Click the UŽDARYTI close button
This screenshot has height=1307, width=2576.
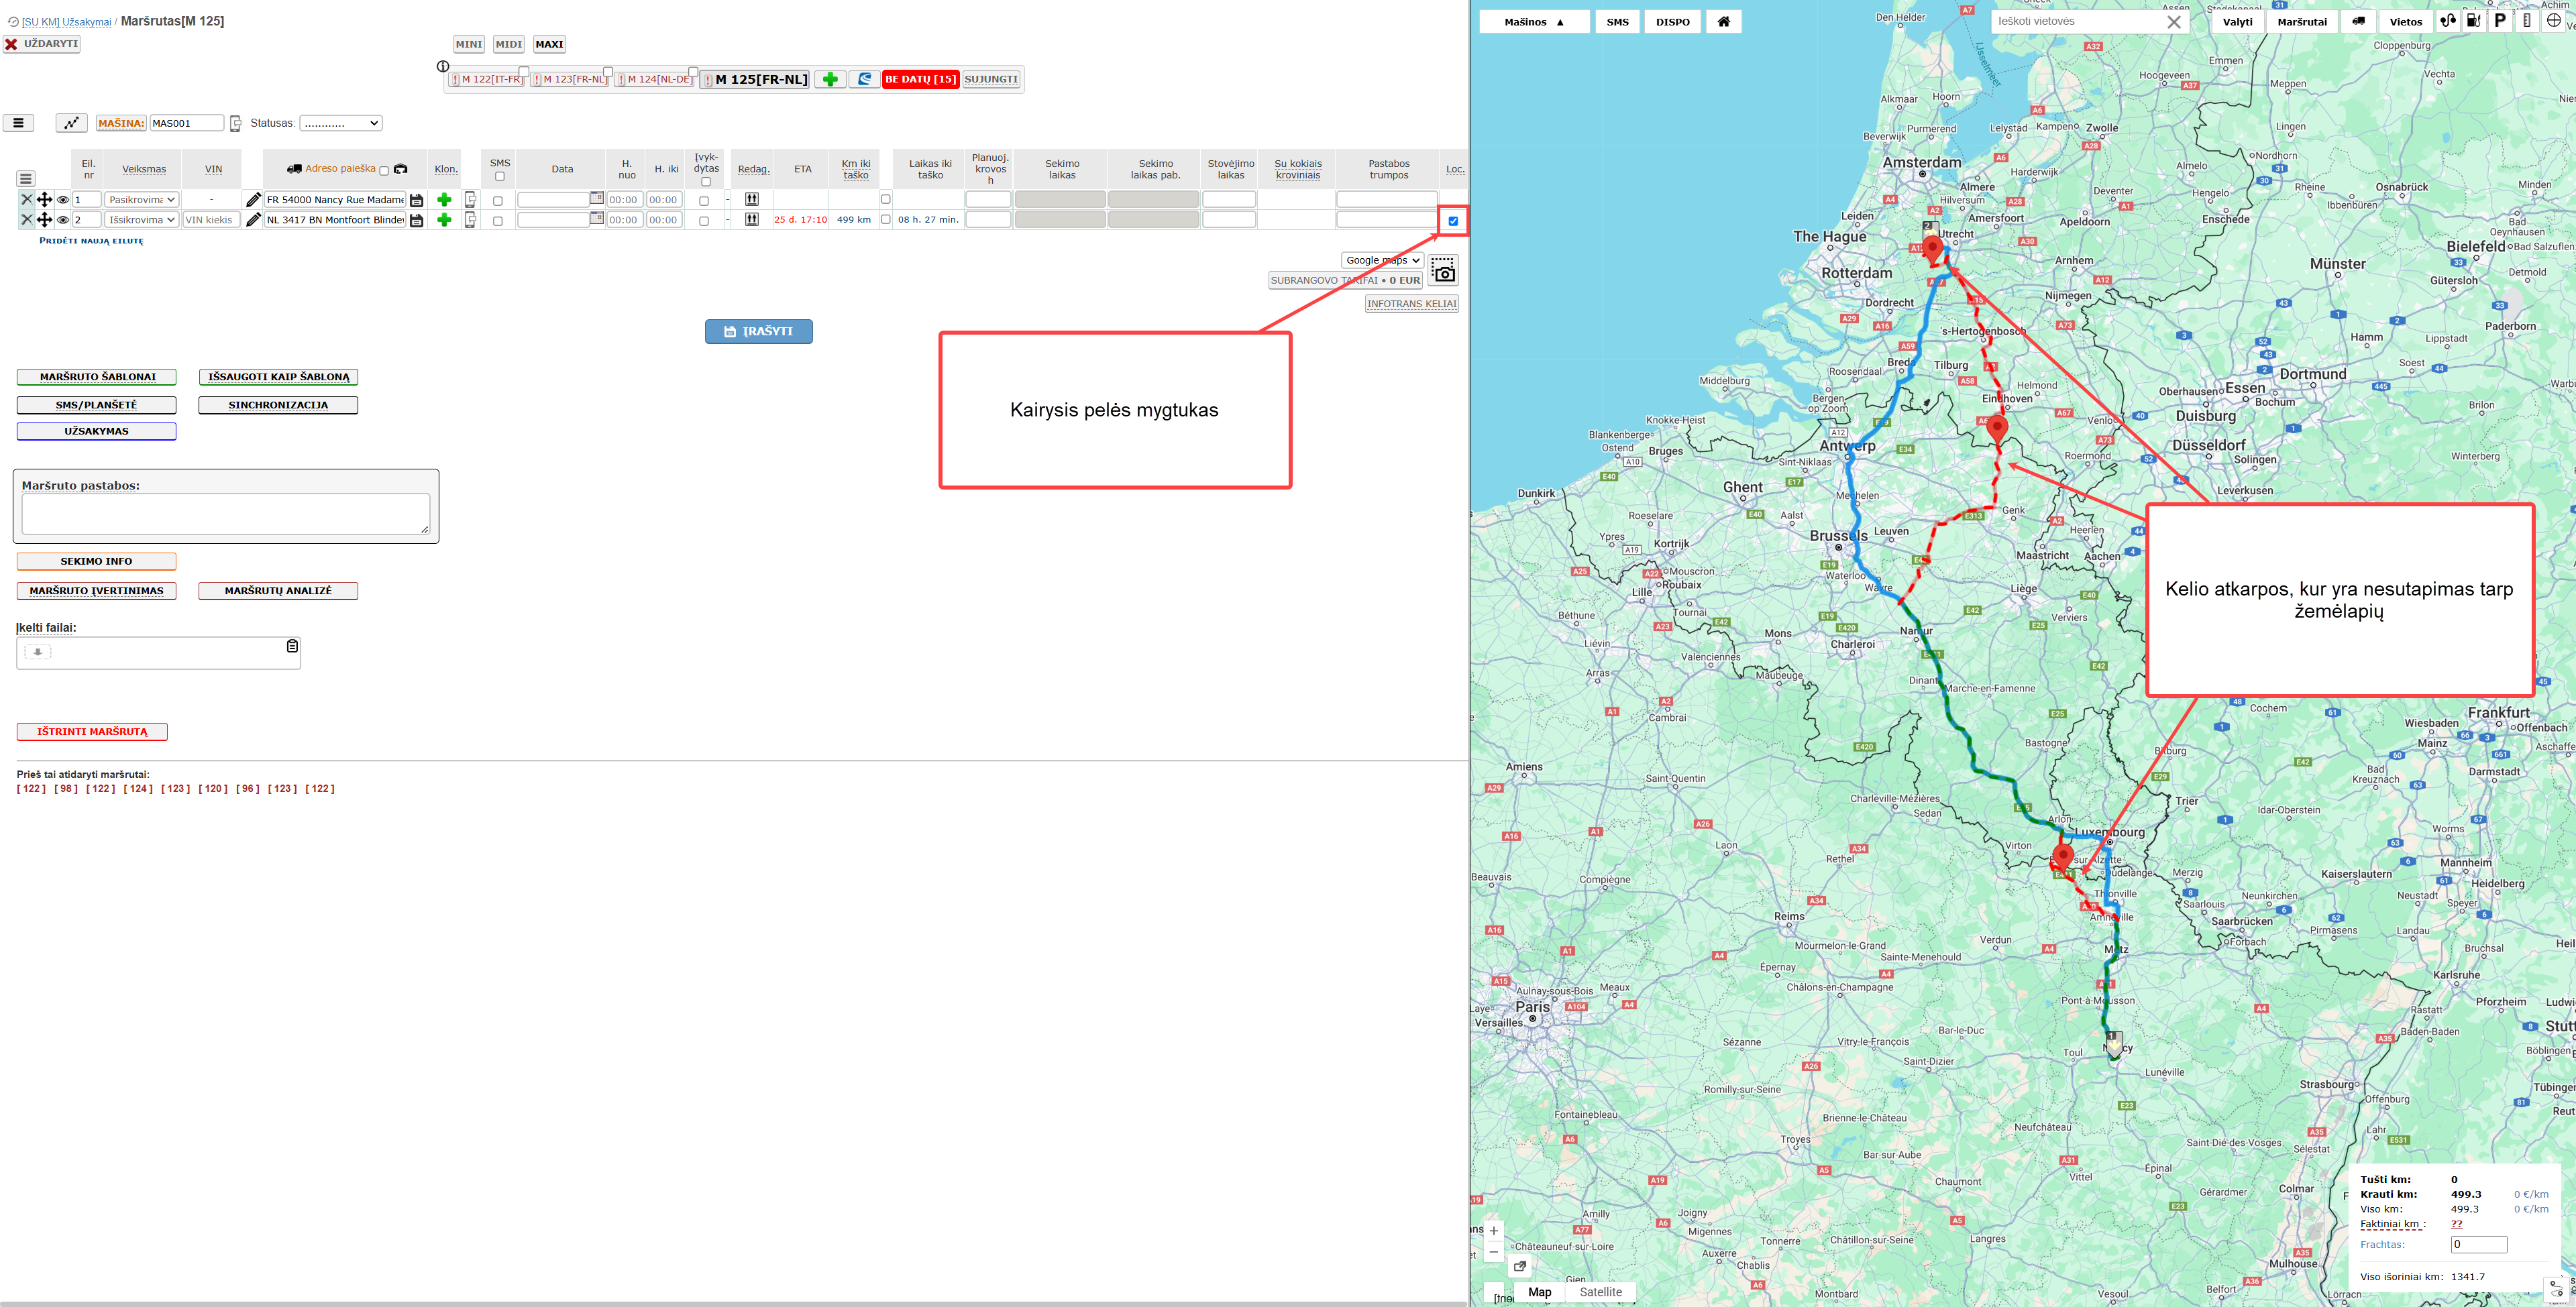tap(41, 44)
